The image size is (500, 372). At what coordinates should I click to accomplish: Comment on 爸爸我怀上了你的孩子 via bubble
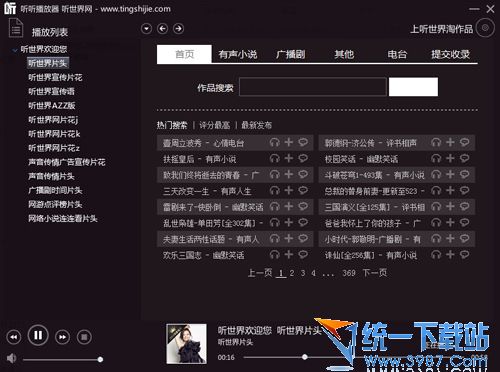[465, 222]
